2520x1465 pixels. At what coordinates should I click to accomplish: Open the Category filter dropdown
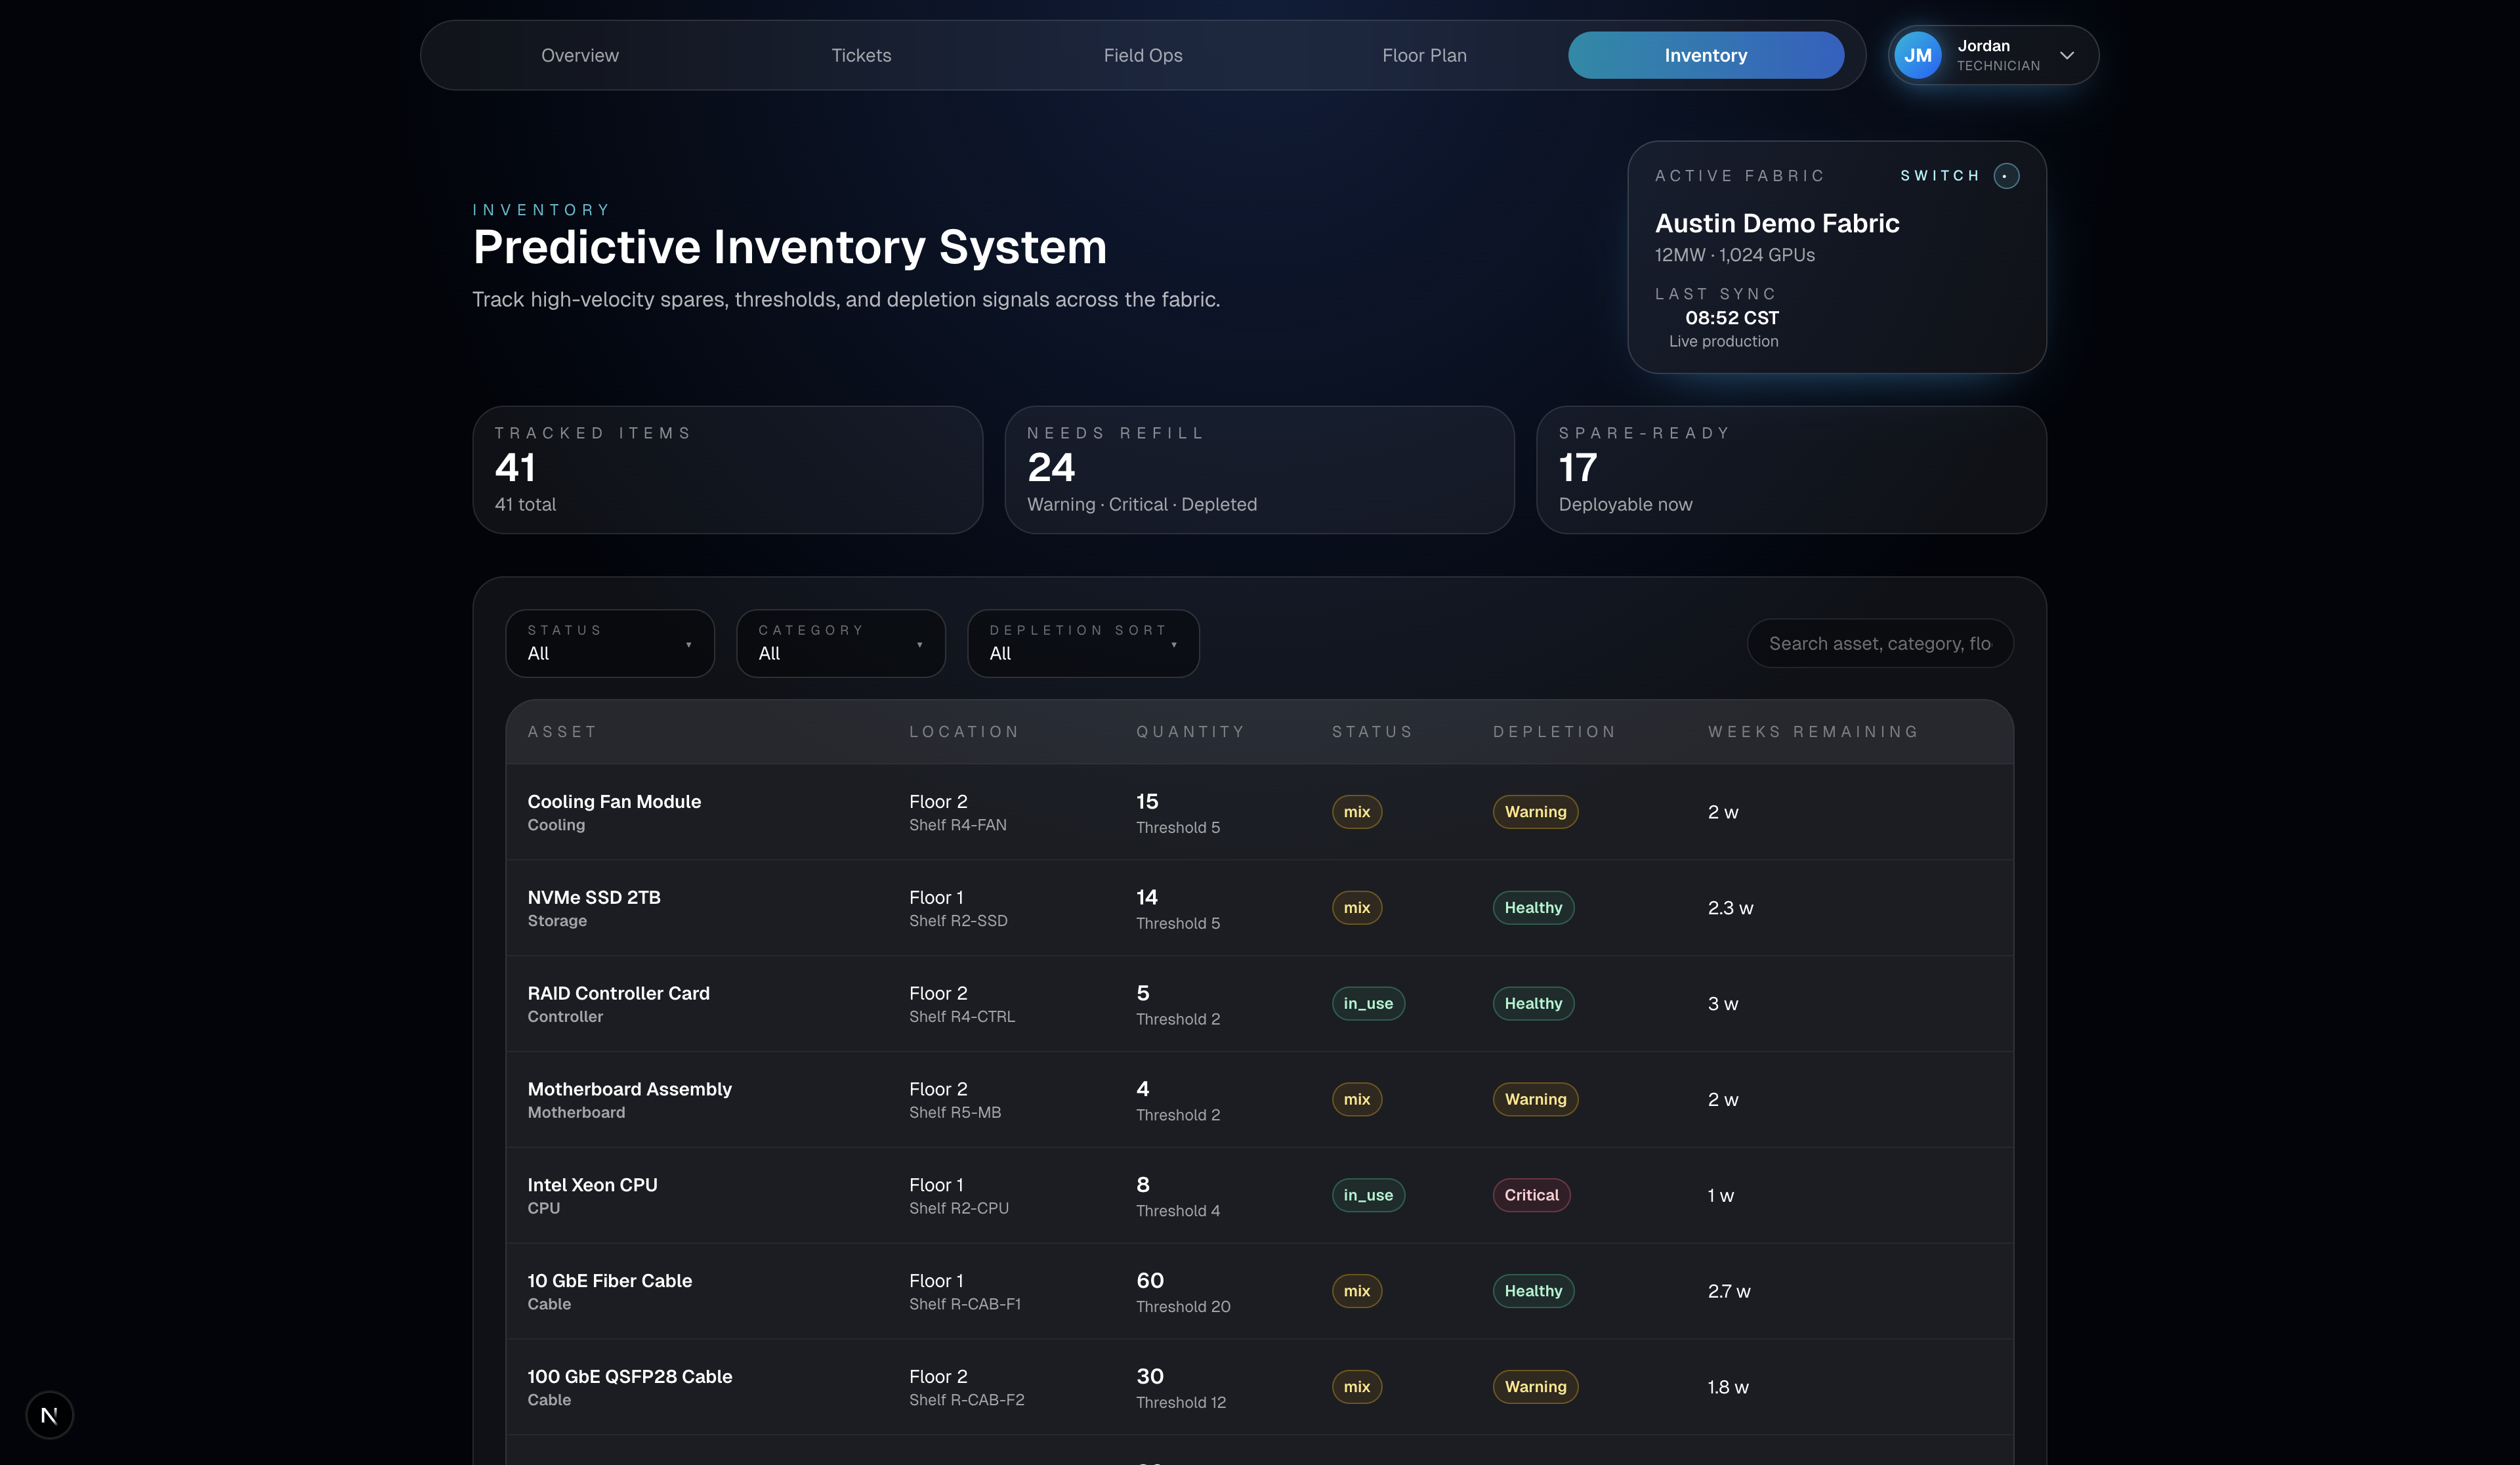click(840, 643)
